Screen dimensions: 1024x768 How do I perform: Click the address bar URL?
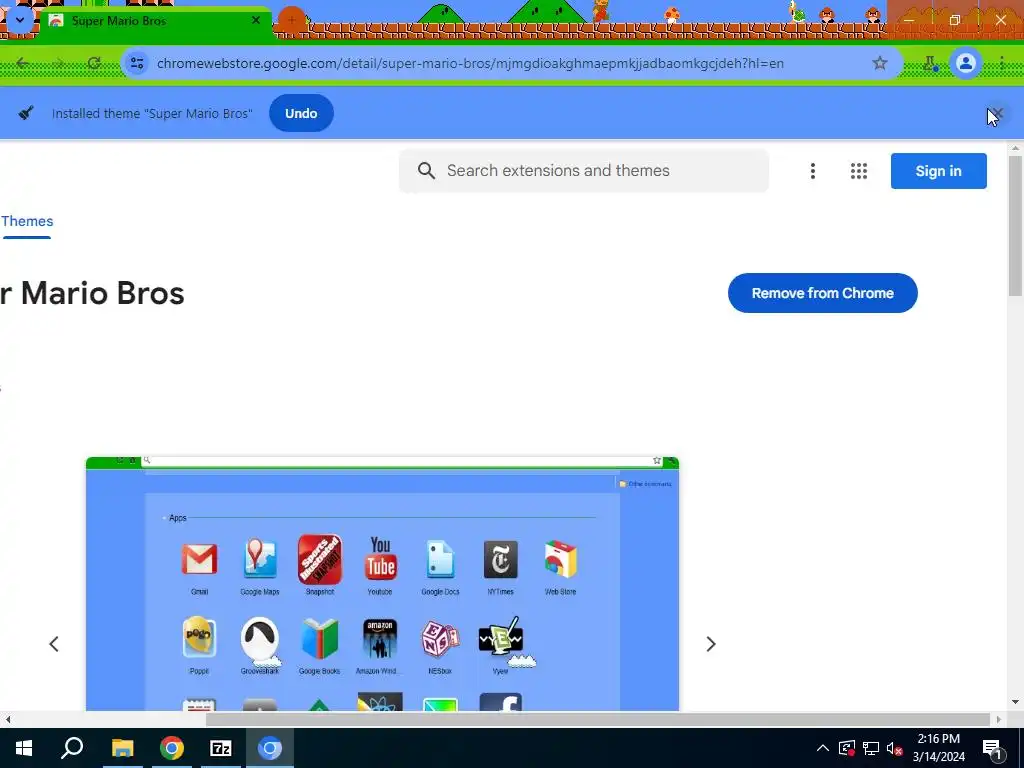pyautogui.click(x=470, y=63)
